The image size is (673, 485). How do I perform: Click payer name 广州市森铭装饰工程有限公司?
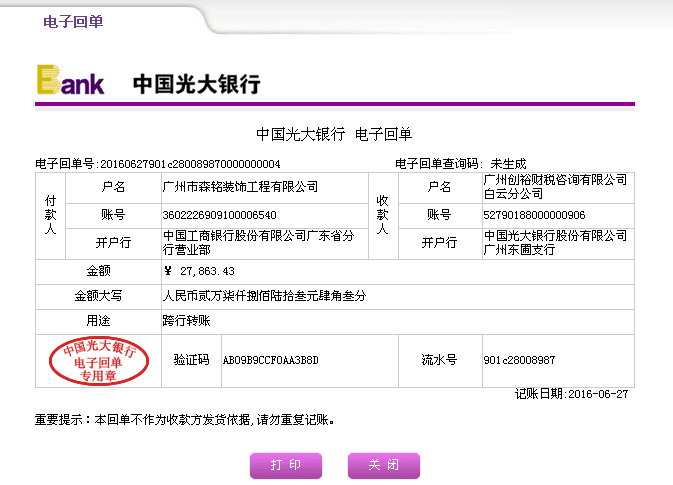coord(240,187)
